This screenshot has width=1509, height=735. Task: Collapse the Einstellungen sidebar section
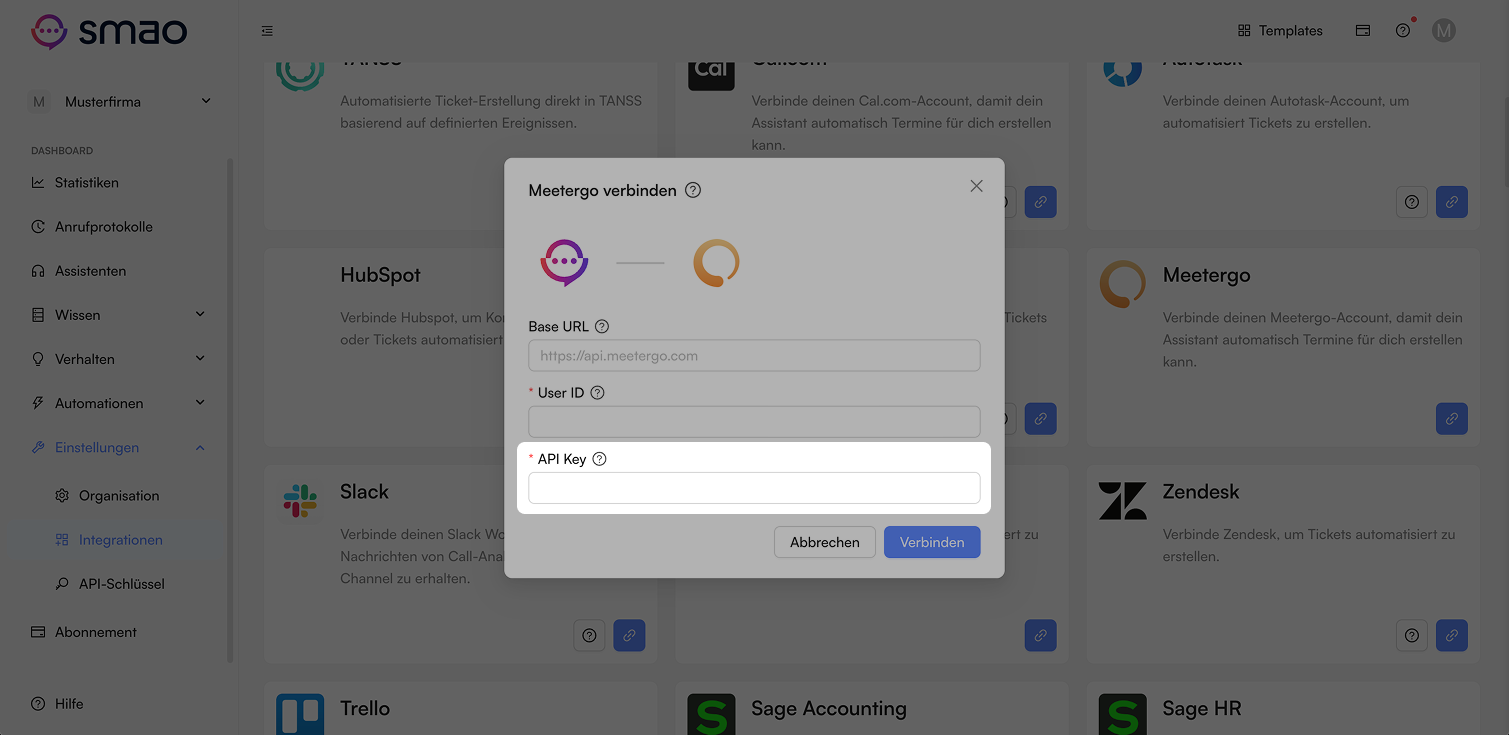tap(120, 447)
